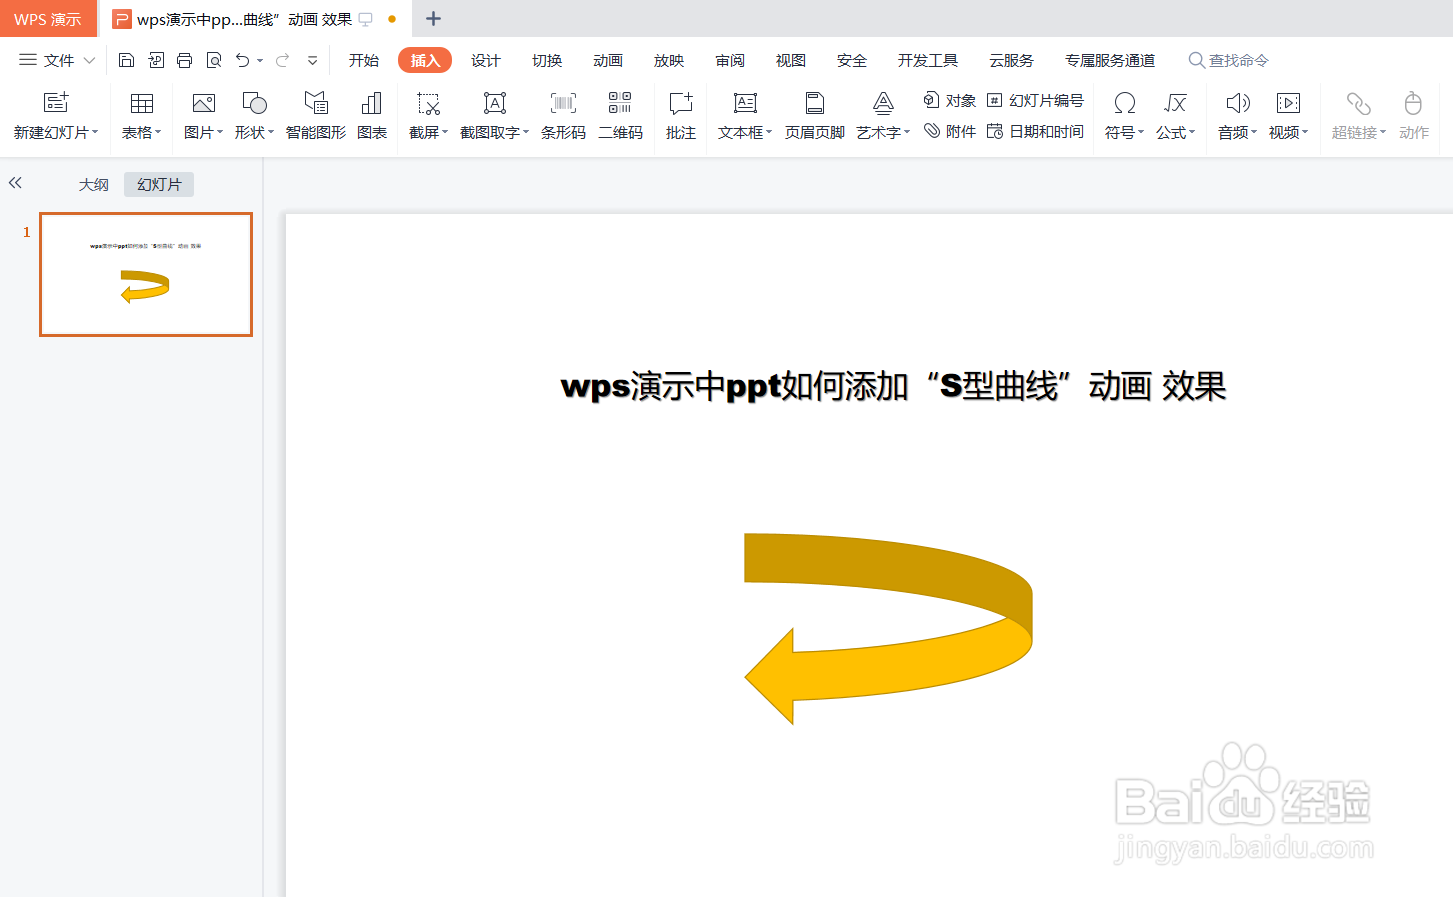Switch to the 放映 ribbon tab
Screen dimensions: 1453x897
669,60
